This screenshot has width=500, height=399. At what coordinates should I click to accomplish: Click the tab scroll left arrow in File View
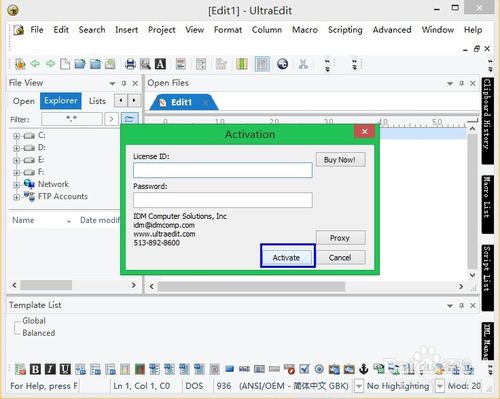[121, 100]
